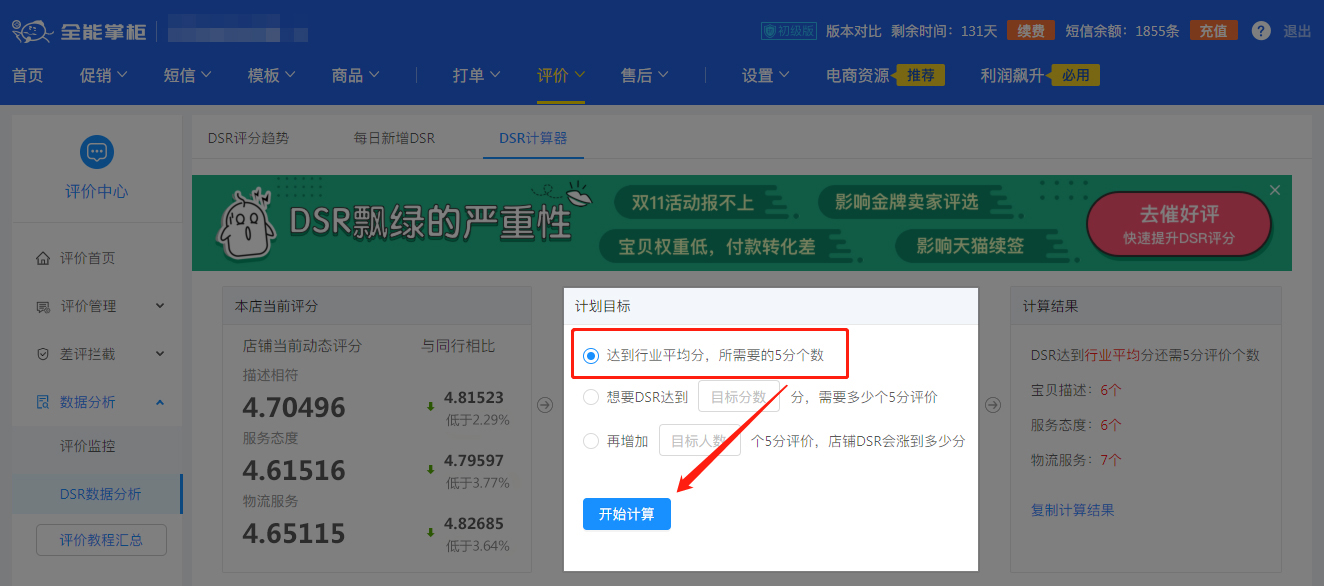Expand the 打单 menu

(477, 75)
